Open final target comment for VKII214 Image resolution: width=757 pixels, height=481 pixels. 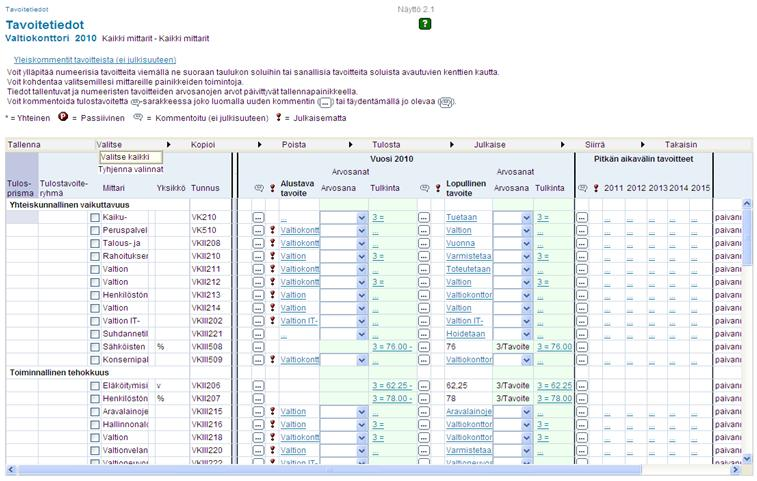pyautogui.click(x=424, y=308)
